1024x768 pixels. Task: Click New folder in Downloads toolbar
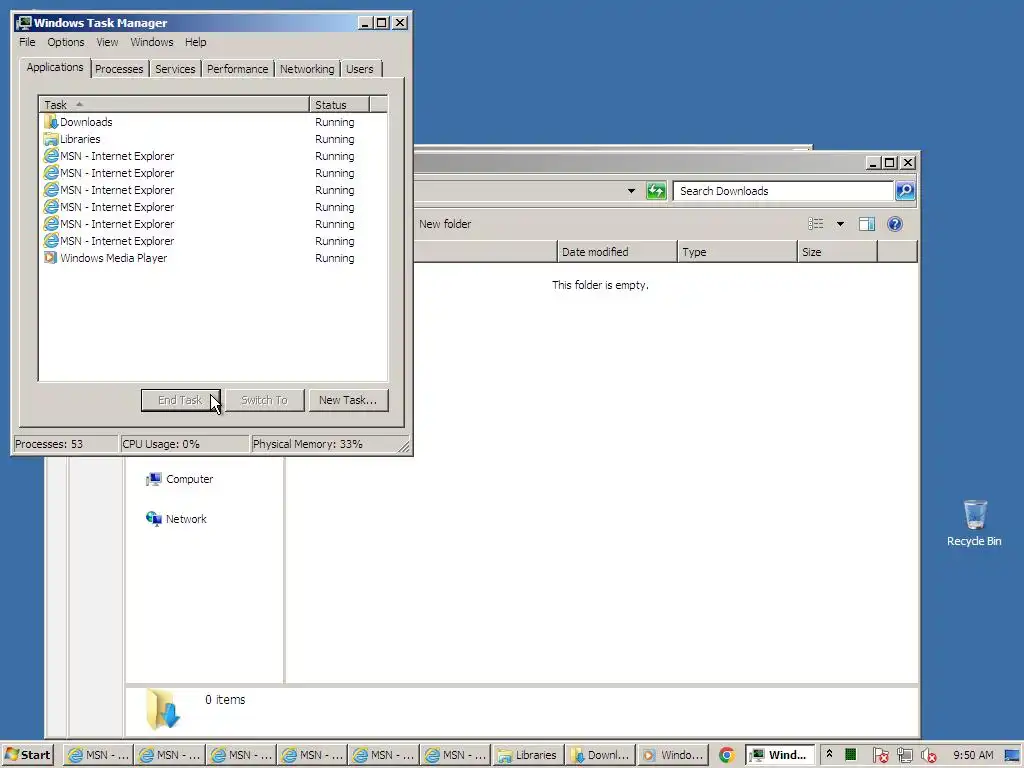(445, 224)
